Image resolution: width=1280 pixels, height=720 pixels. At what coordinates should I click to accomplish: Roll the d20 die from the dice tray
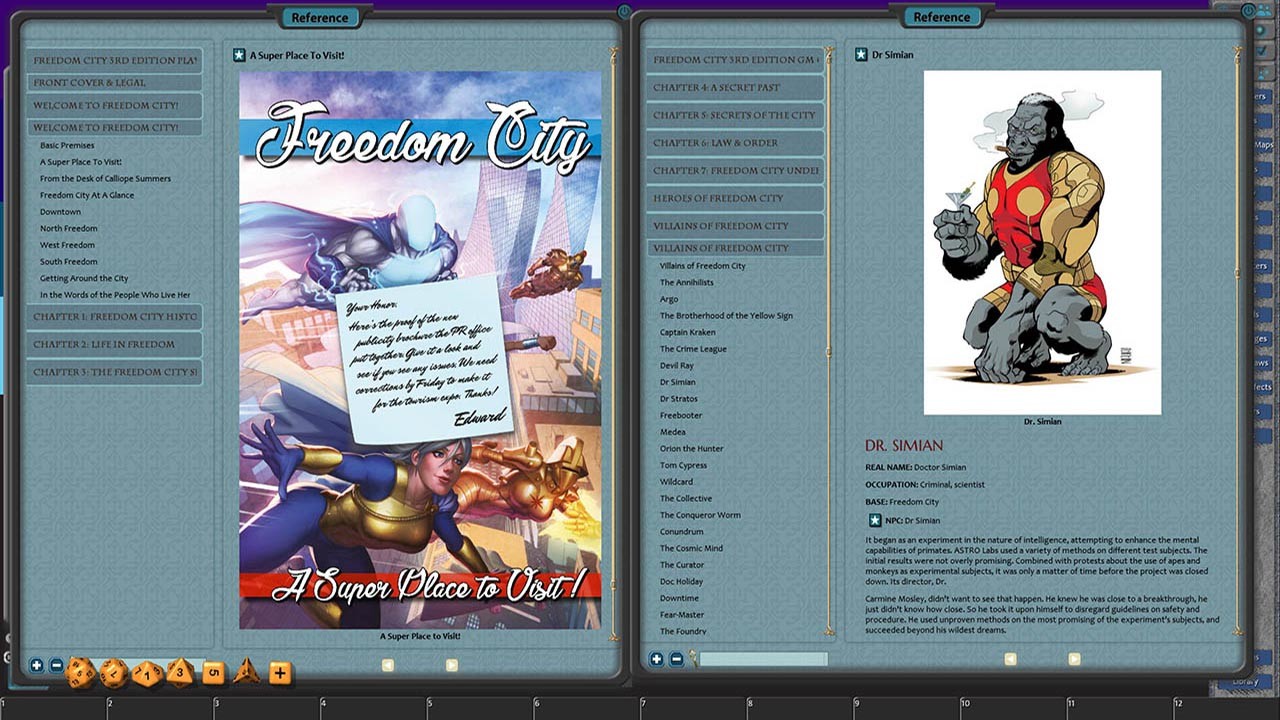pyautogui.click(x=80, y=672)
